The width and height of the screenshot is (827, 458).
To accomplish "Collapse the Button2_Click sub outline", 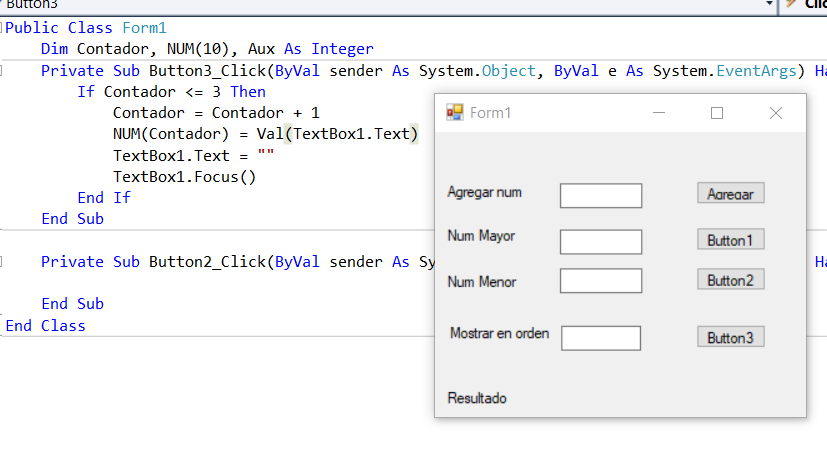I will click(2, 261).
